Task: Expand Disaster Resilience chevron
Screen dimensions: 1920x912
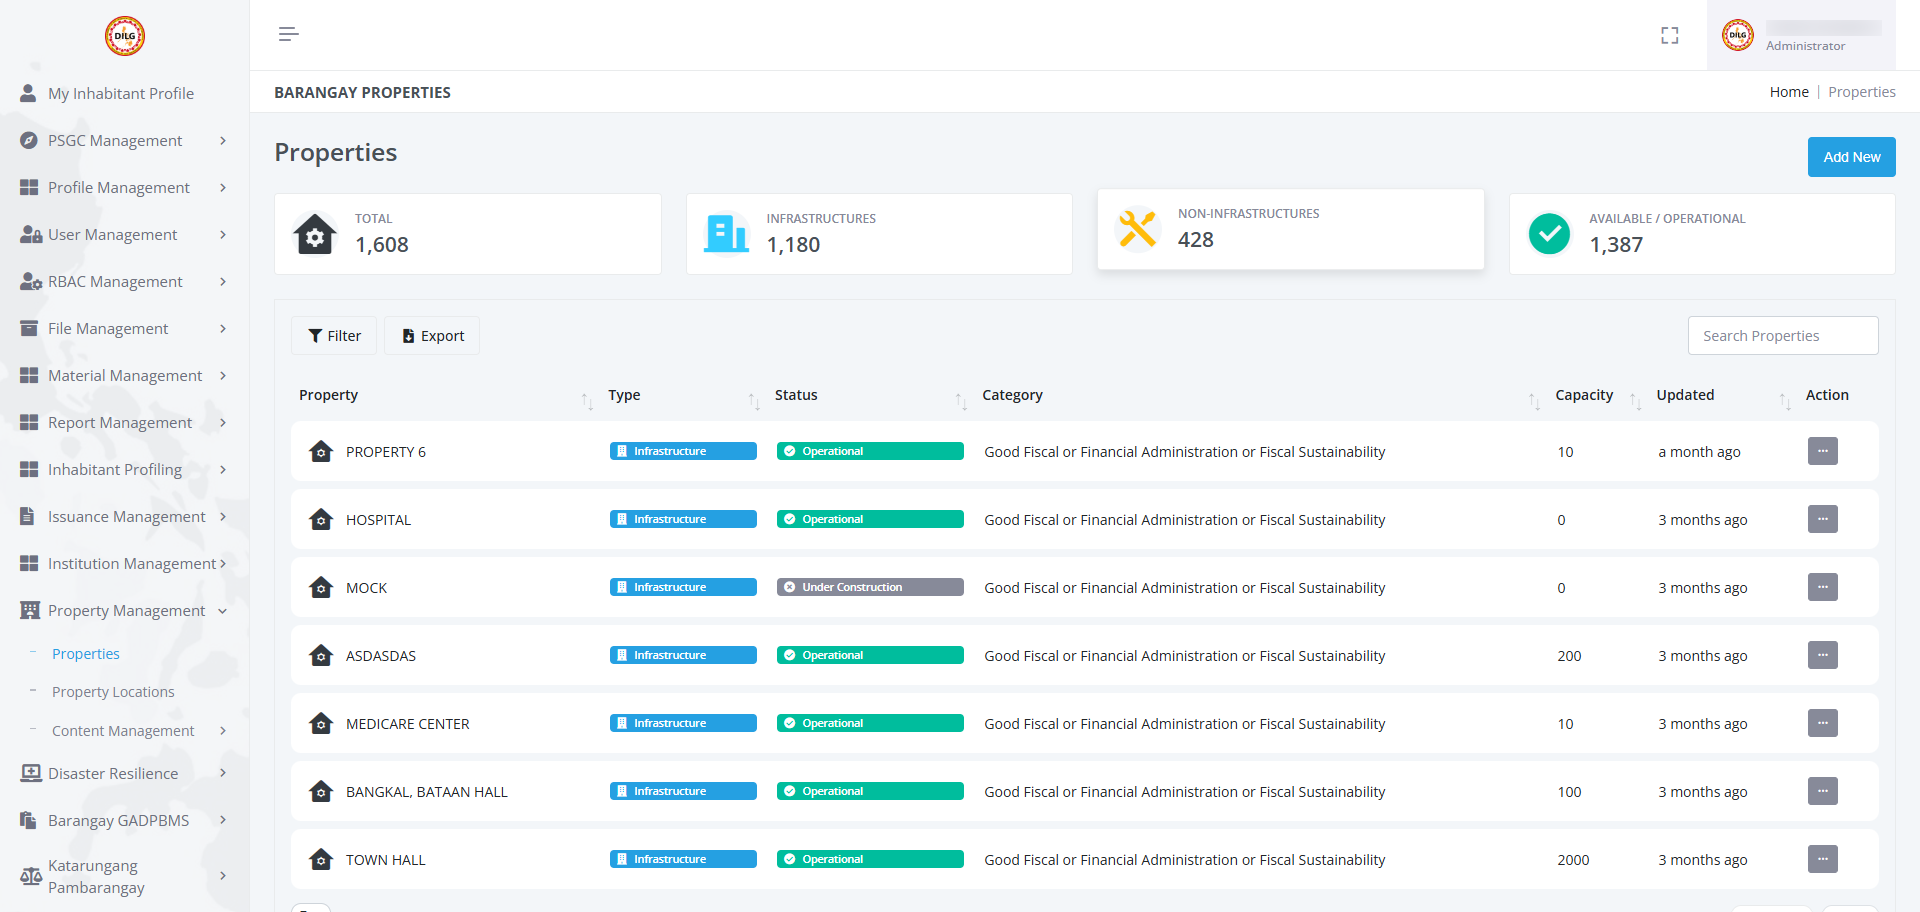Action: tap(223, 773)
